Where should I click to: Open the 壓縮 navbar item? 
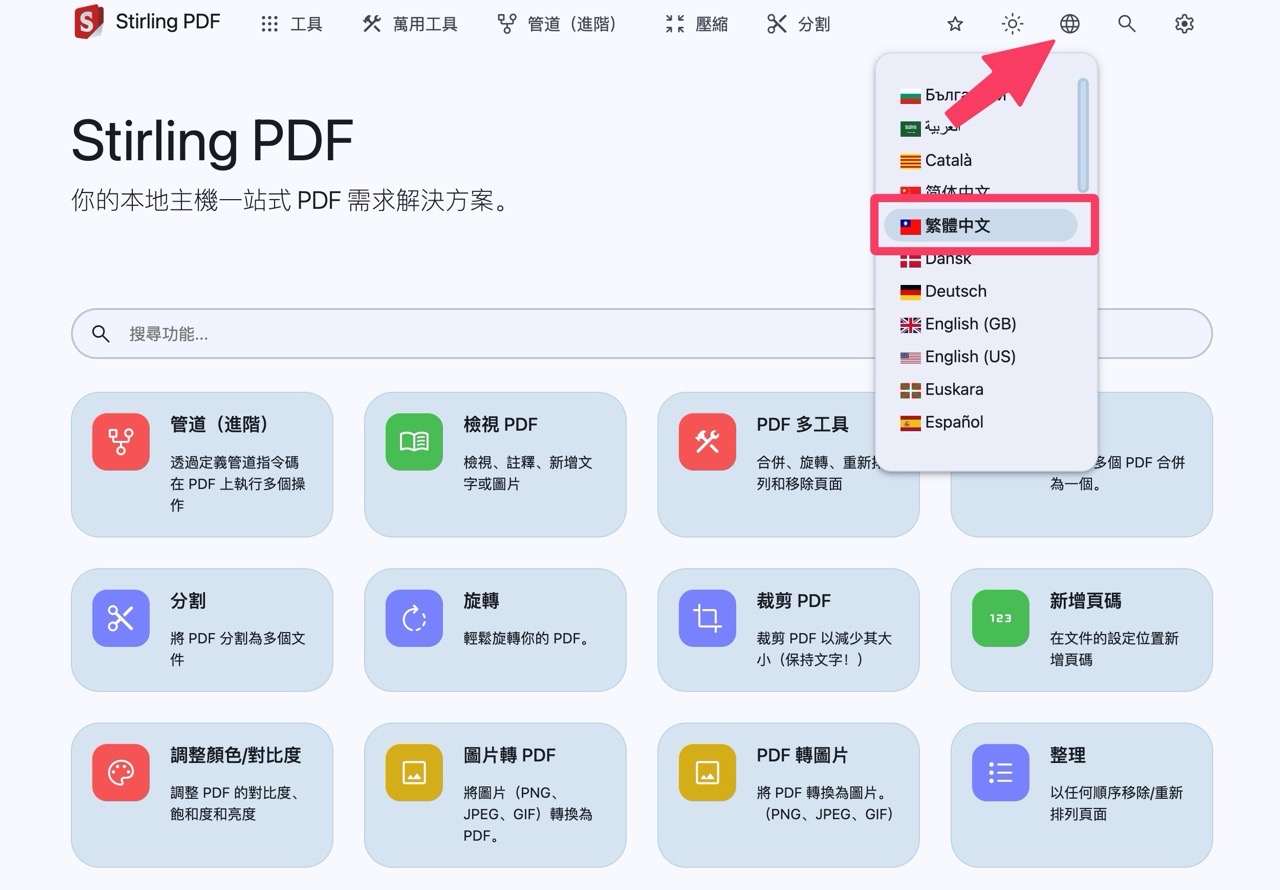[x=697, y=24]
